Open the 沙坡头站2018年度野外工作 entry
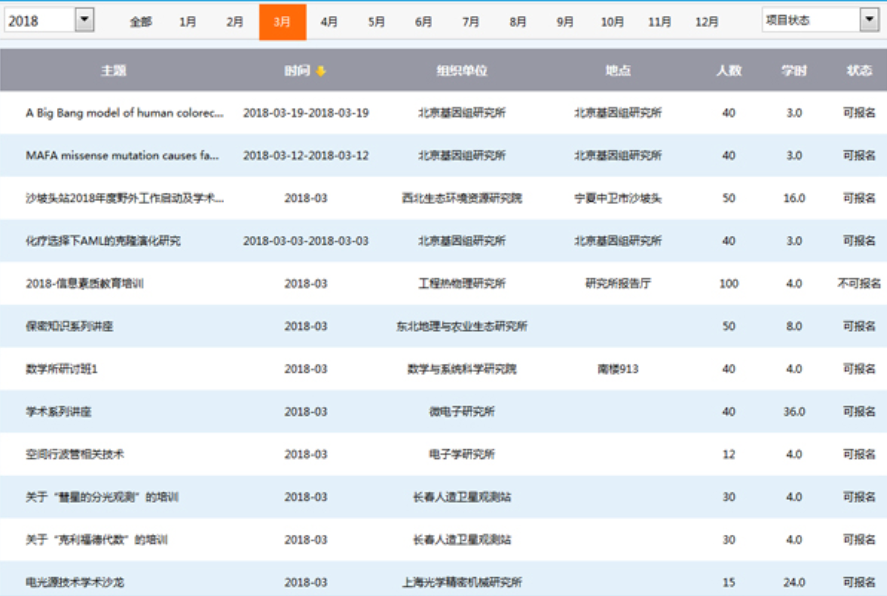Screen dimensions: 887x596 click(x=125, y=198)
